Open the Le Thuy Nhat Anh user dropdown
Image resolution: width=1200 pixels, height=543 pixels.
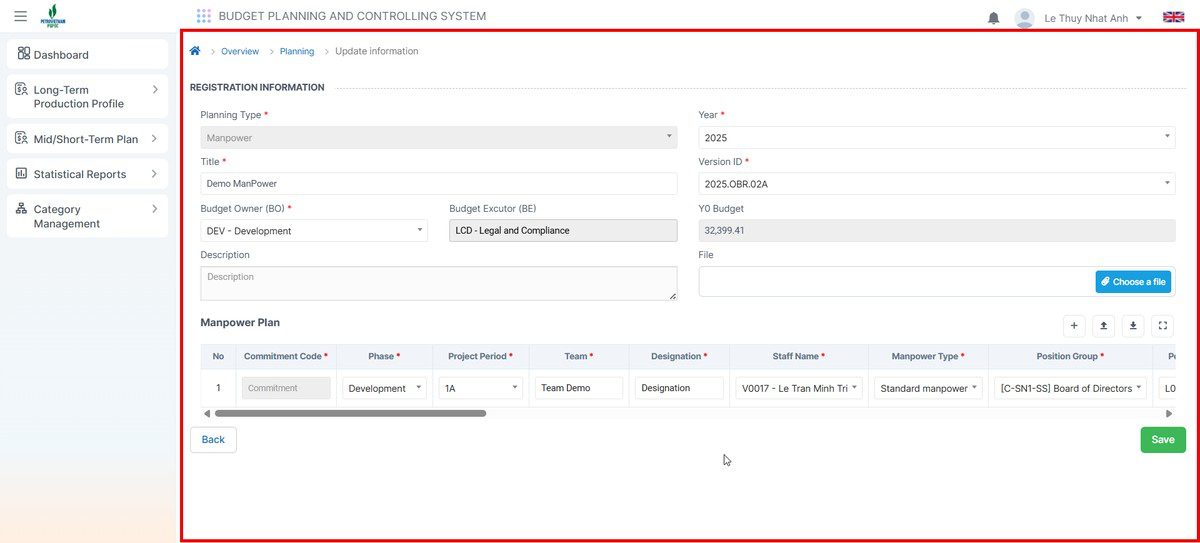pyautogui.click(x=1093, y=18)
